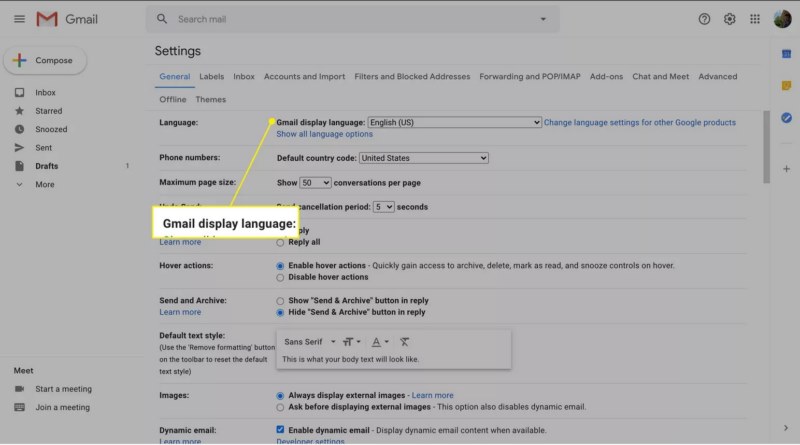This screenshot has width=800, height=445.
Task: Switch to the Inbox settings tab
Action: (244, 77)
